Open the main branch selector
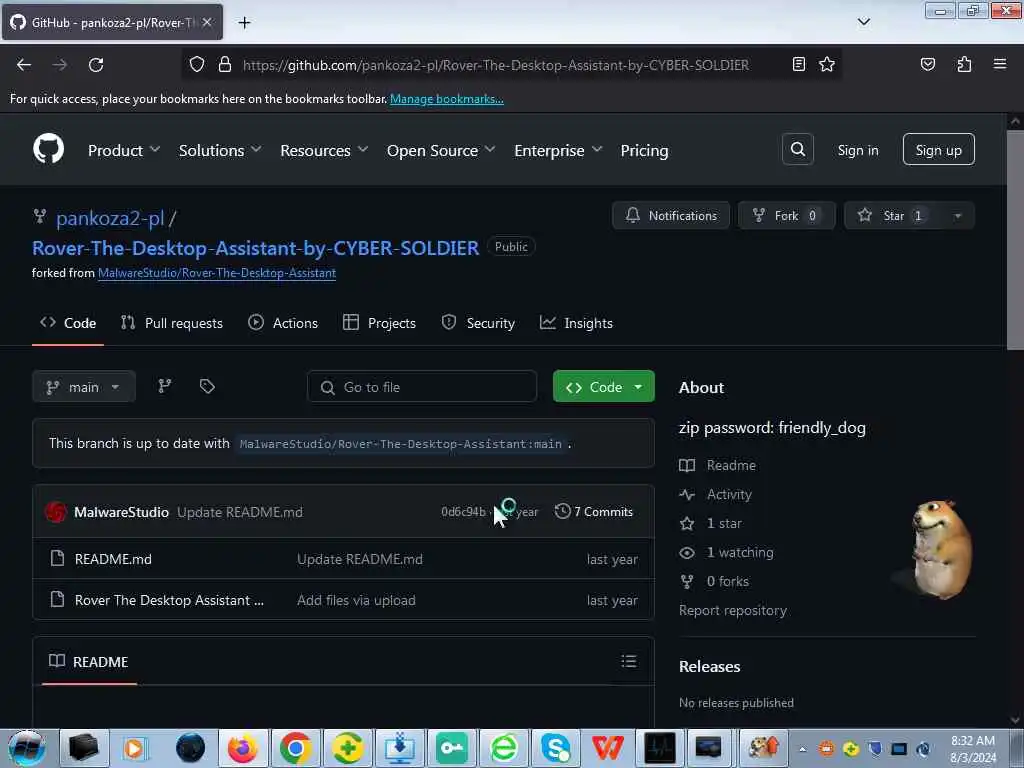Screen dimensions: 1024x768 [x=84, y=387]
